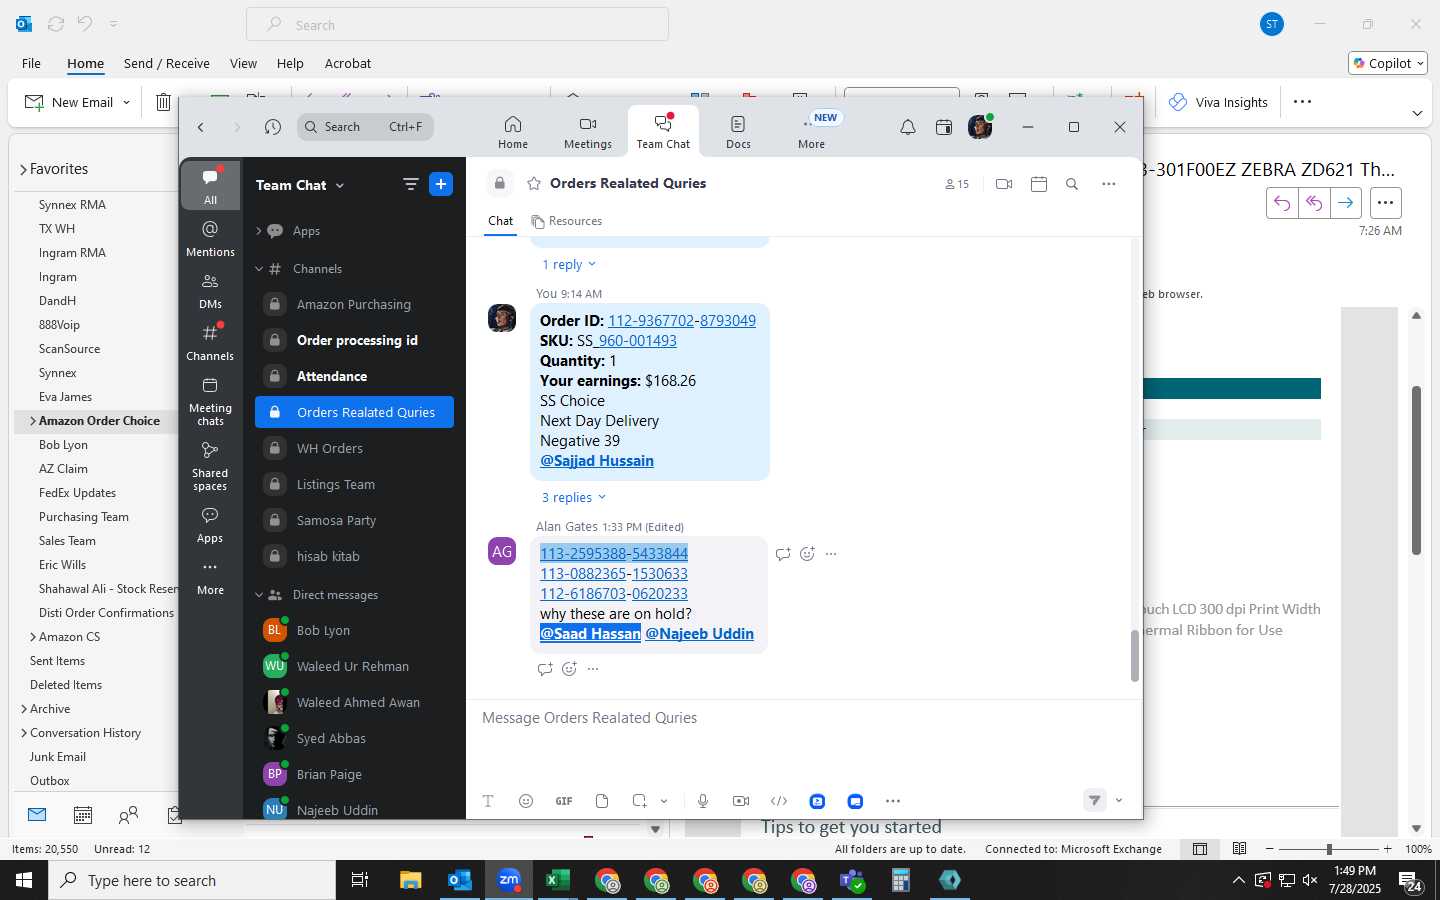1440x900 pixels.
Task: Attach a file to message
Action: coord(602,801)
